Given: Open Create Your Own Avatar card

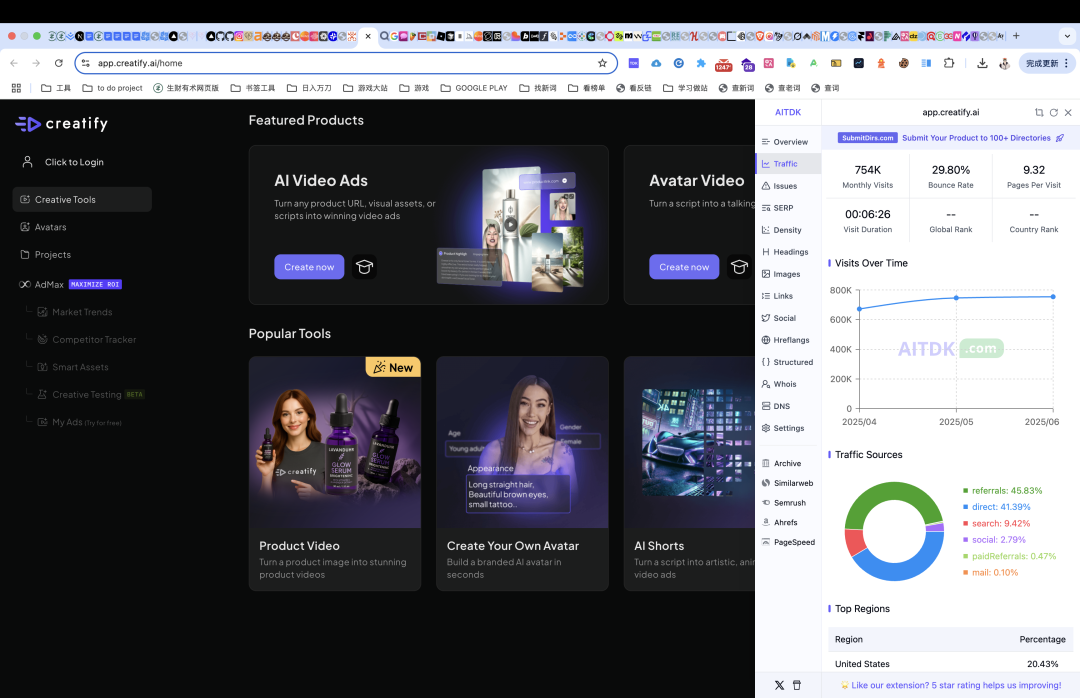Looking at the screenshot, I should pos(522,473).
